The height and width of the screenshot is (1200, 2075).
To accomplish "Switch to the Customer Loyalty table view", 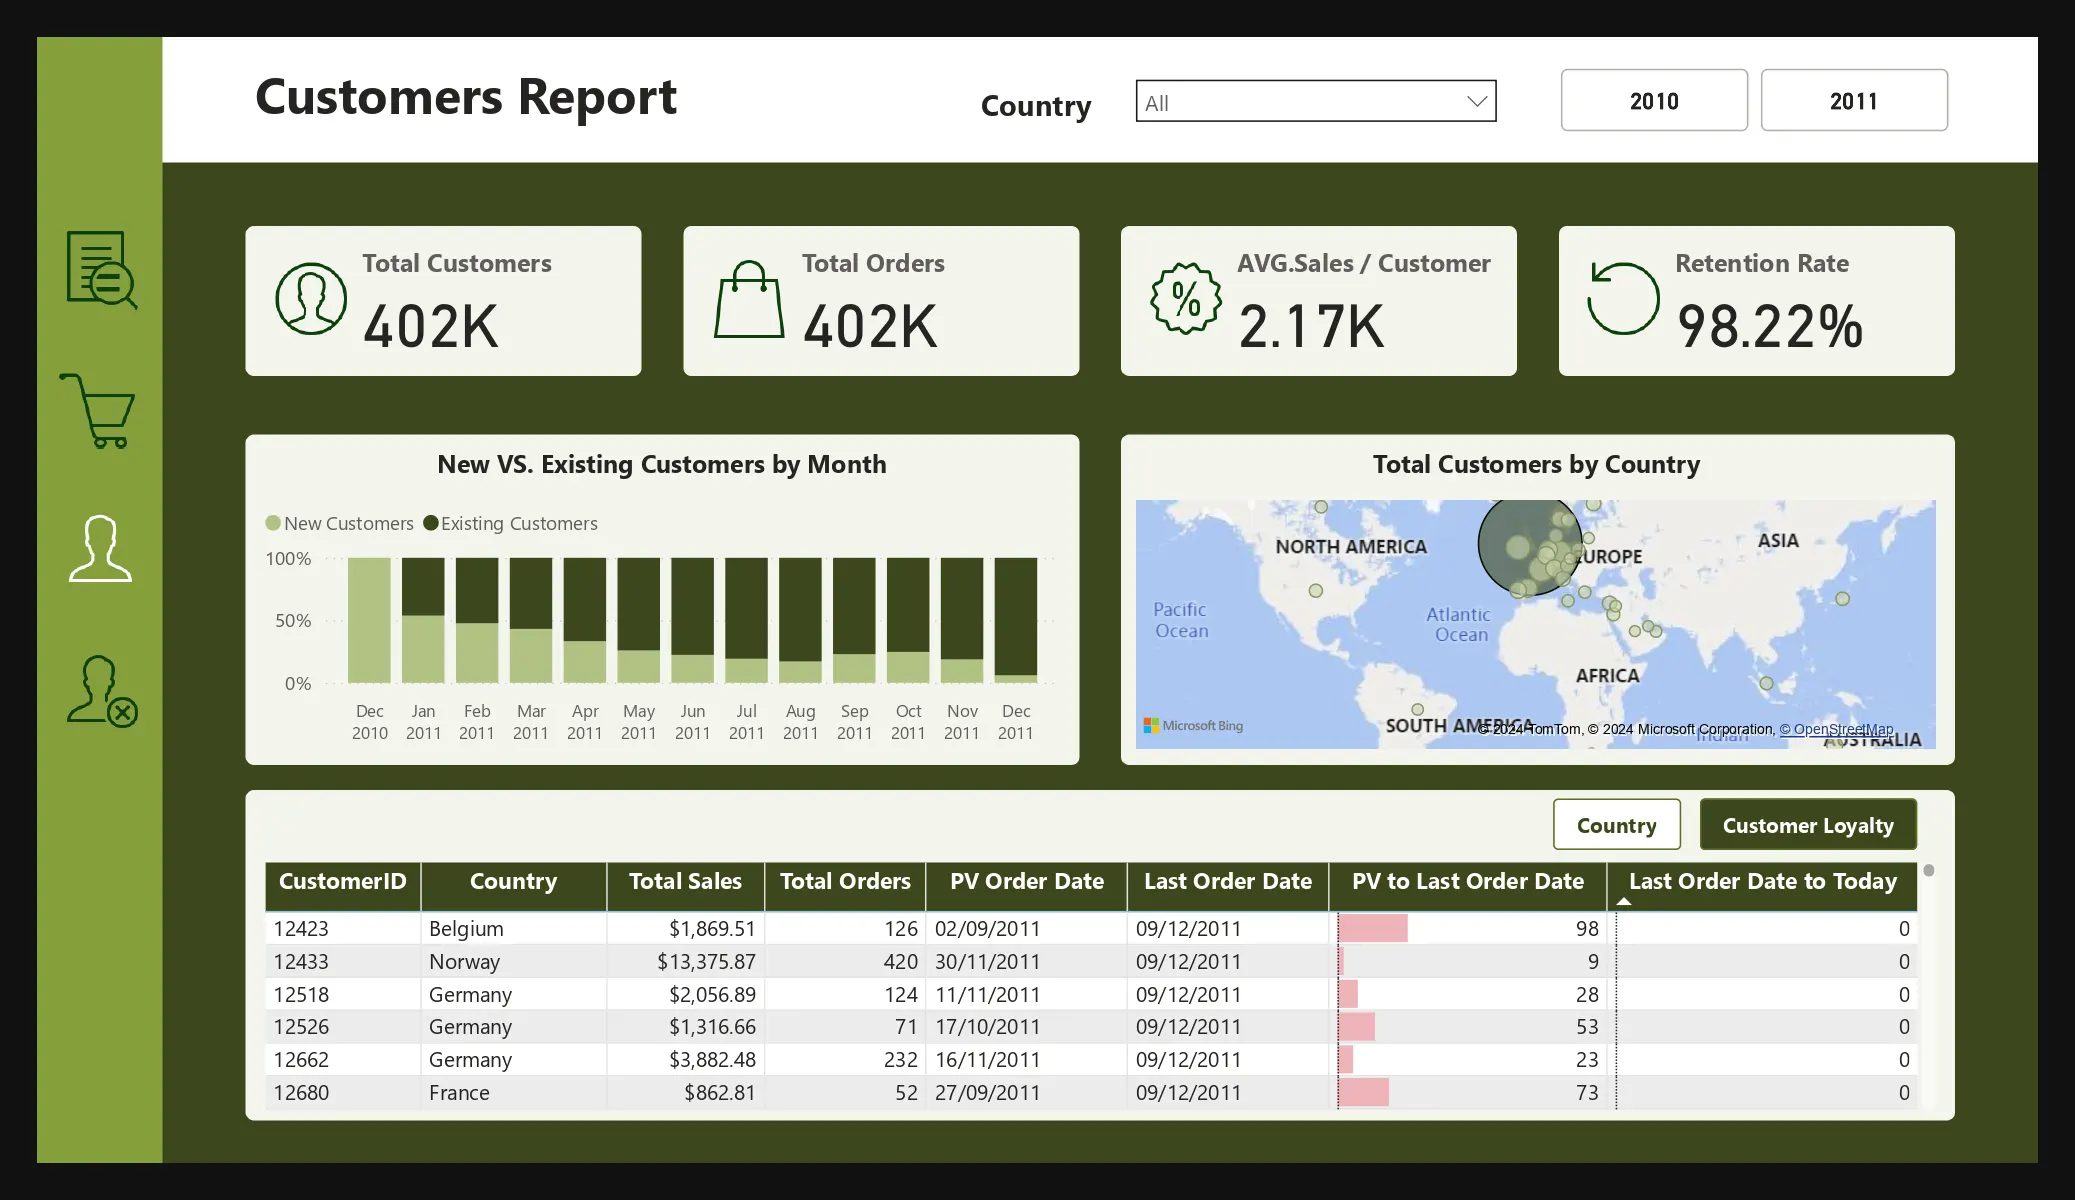I will pyautogui.click(x=1807, y=825).
